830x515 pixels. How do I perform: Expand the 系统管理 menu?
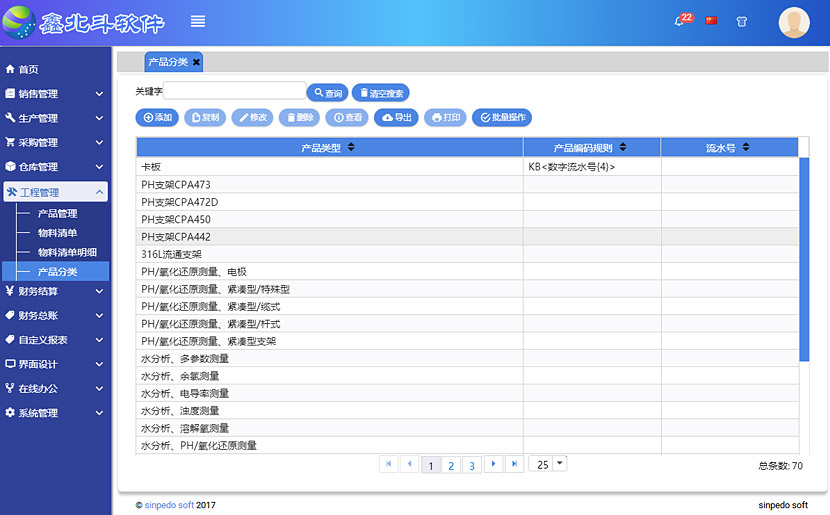(x=56, y=413)
